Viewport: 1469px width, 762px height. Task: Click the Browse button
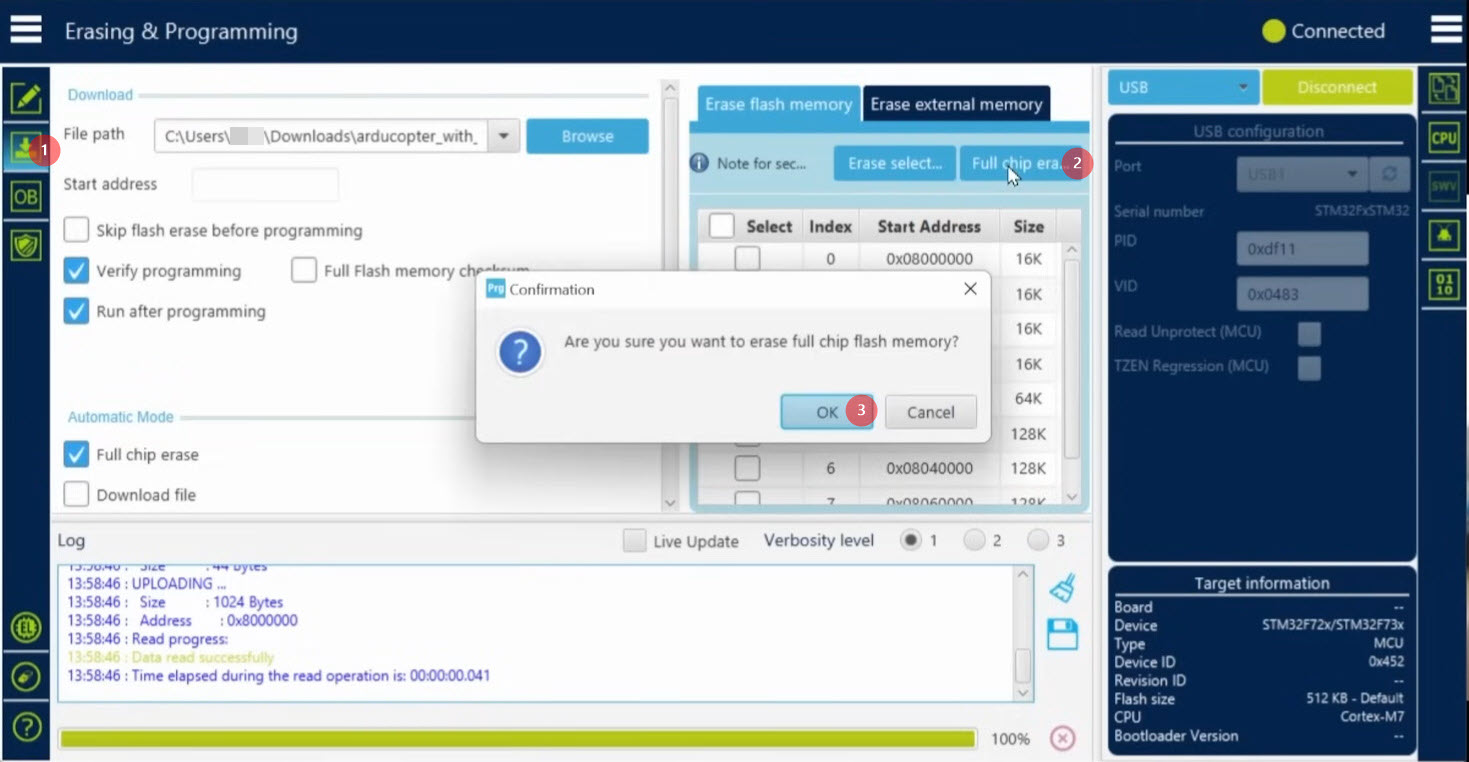click(587, 136)
